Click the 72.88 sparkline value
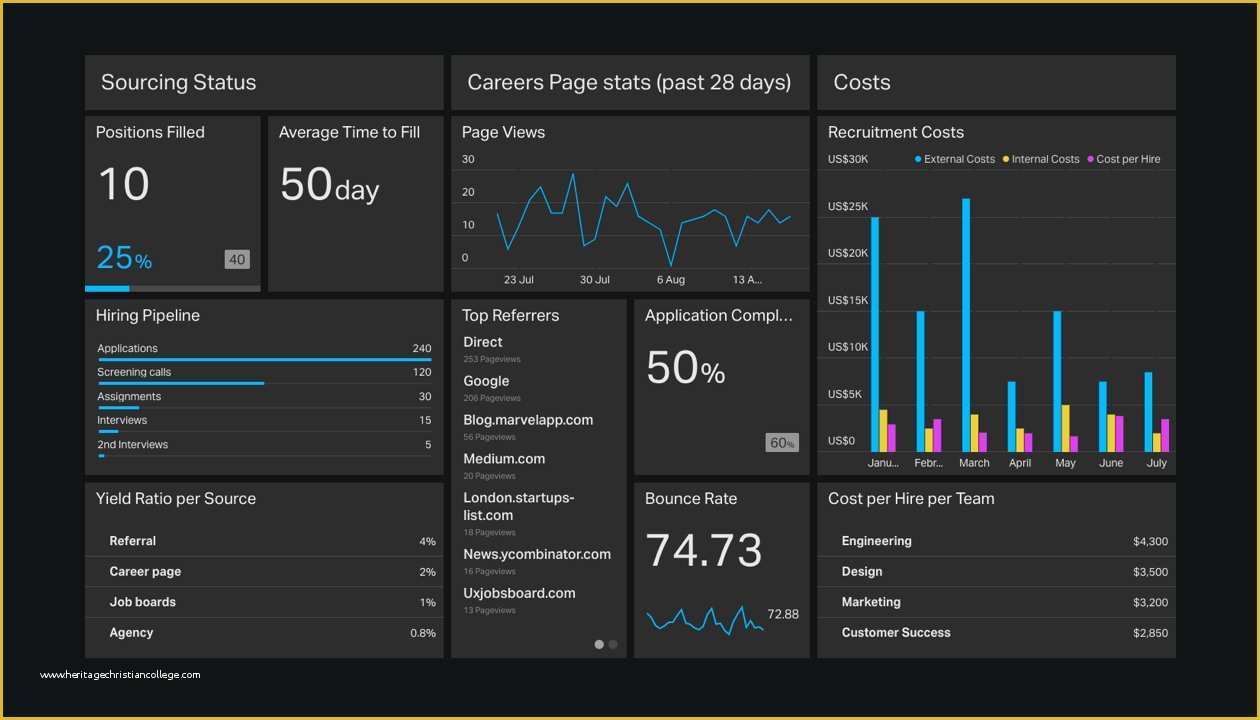Image resolution: width=1260 pixels, height=720 pixels. tap(783, 614)
